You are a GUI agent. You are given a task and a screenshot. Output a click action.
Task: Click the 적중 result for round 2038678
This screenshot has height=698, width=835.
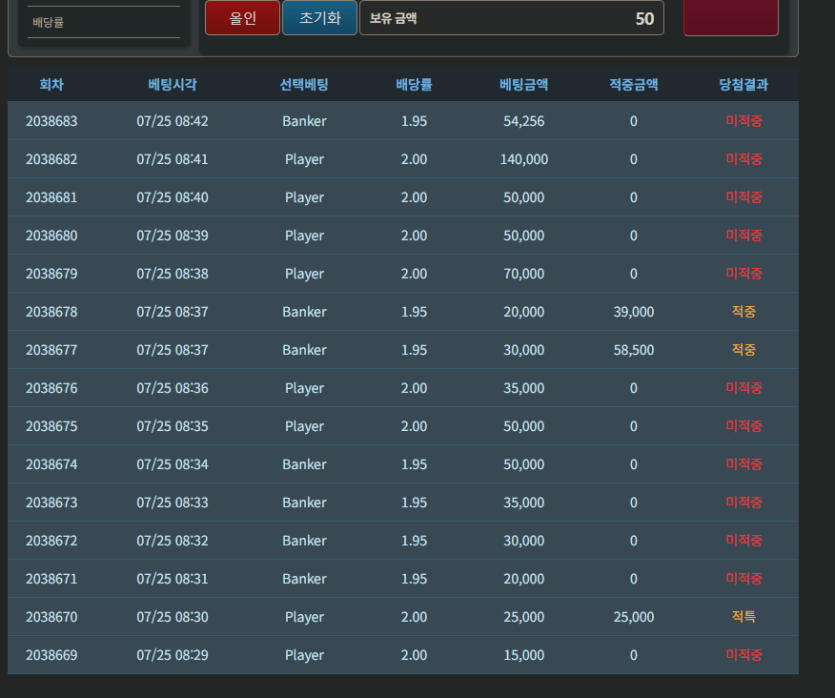pyautogui.click(x=743, y=311)
